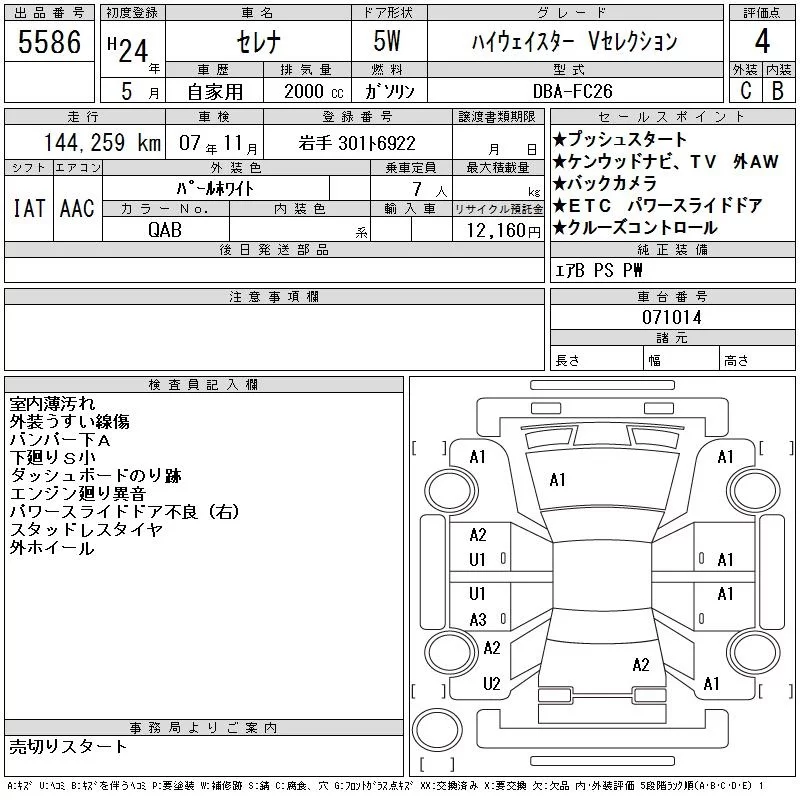
Task: Click the model code DBA-FC26
Action: point(572,91)
